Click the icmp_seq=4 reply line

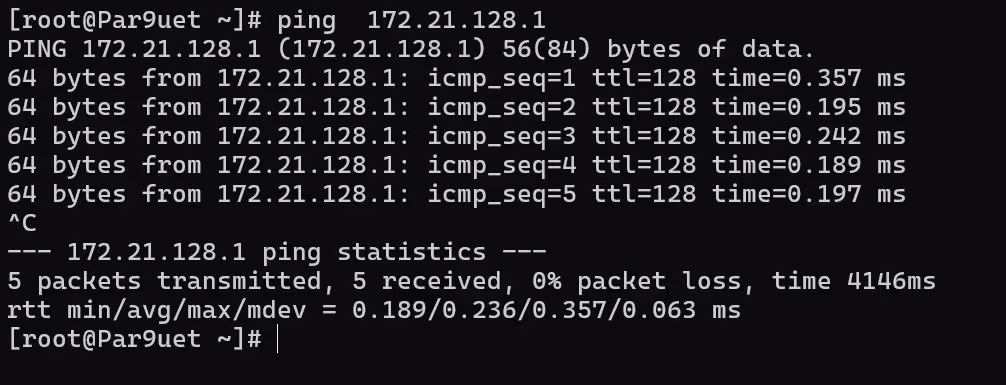click(456, 165)
